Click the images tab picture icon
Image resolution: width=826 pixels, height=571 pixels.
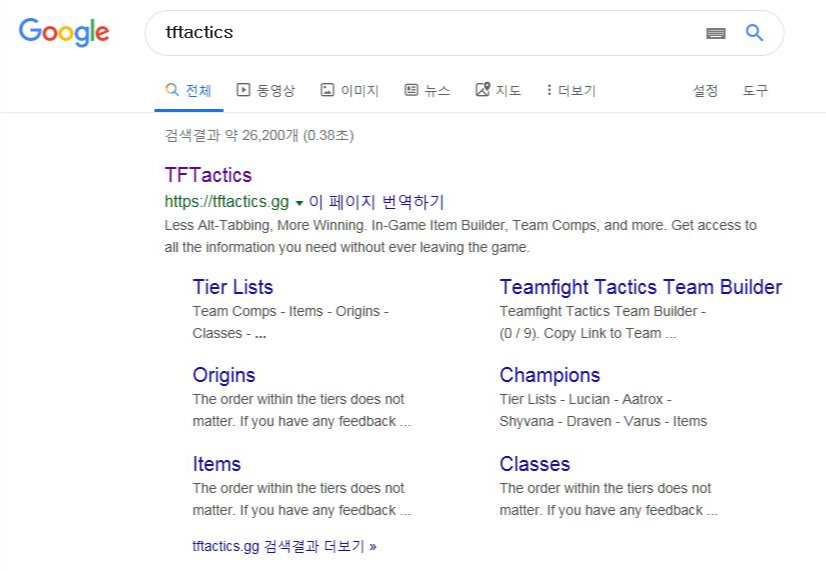tap(327, 90)
